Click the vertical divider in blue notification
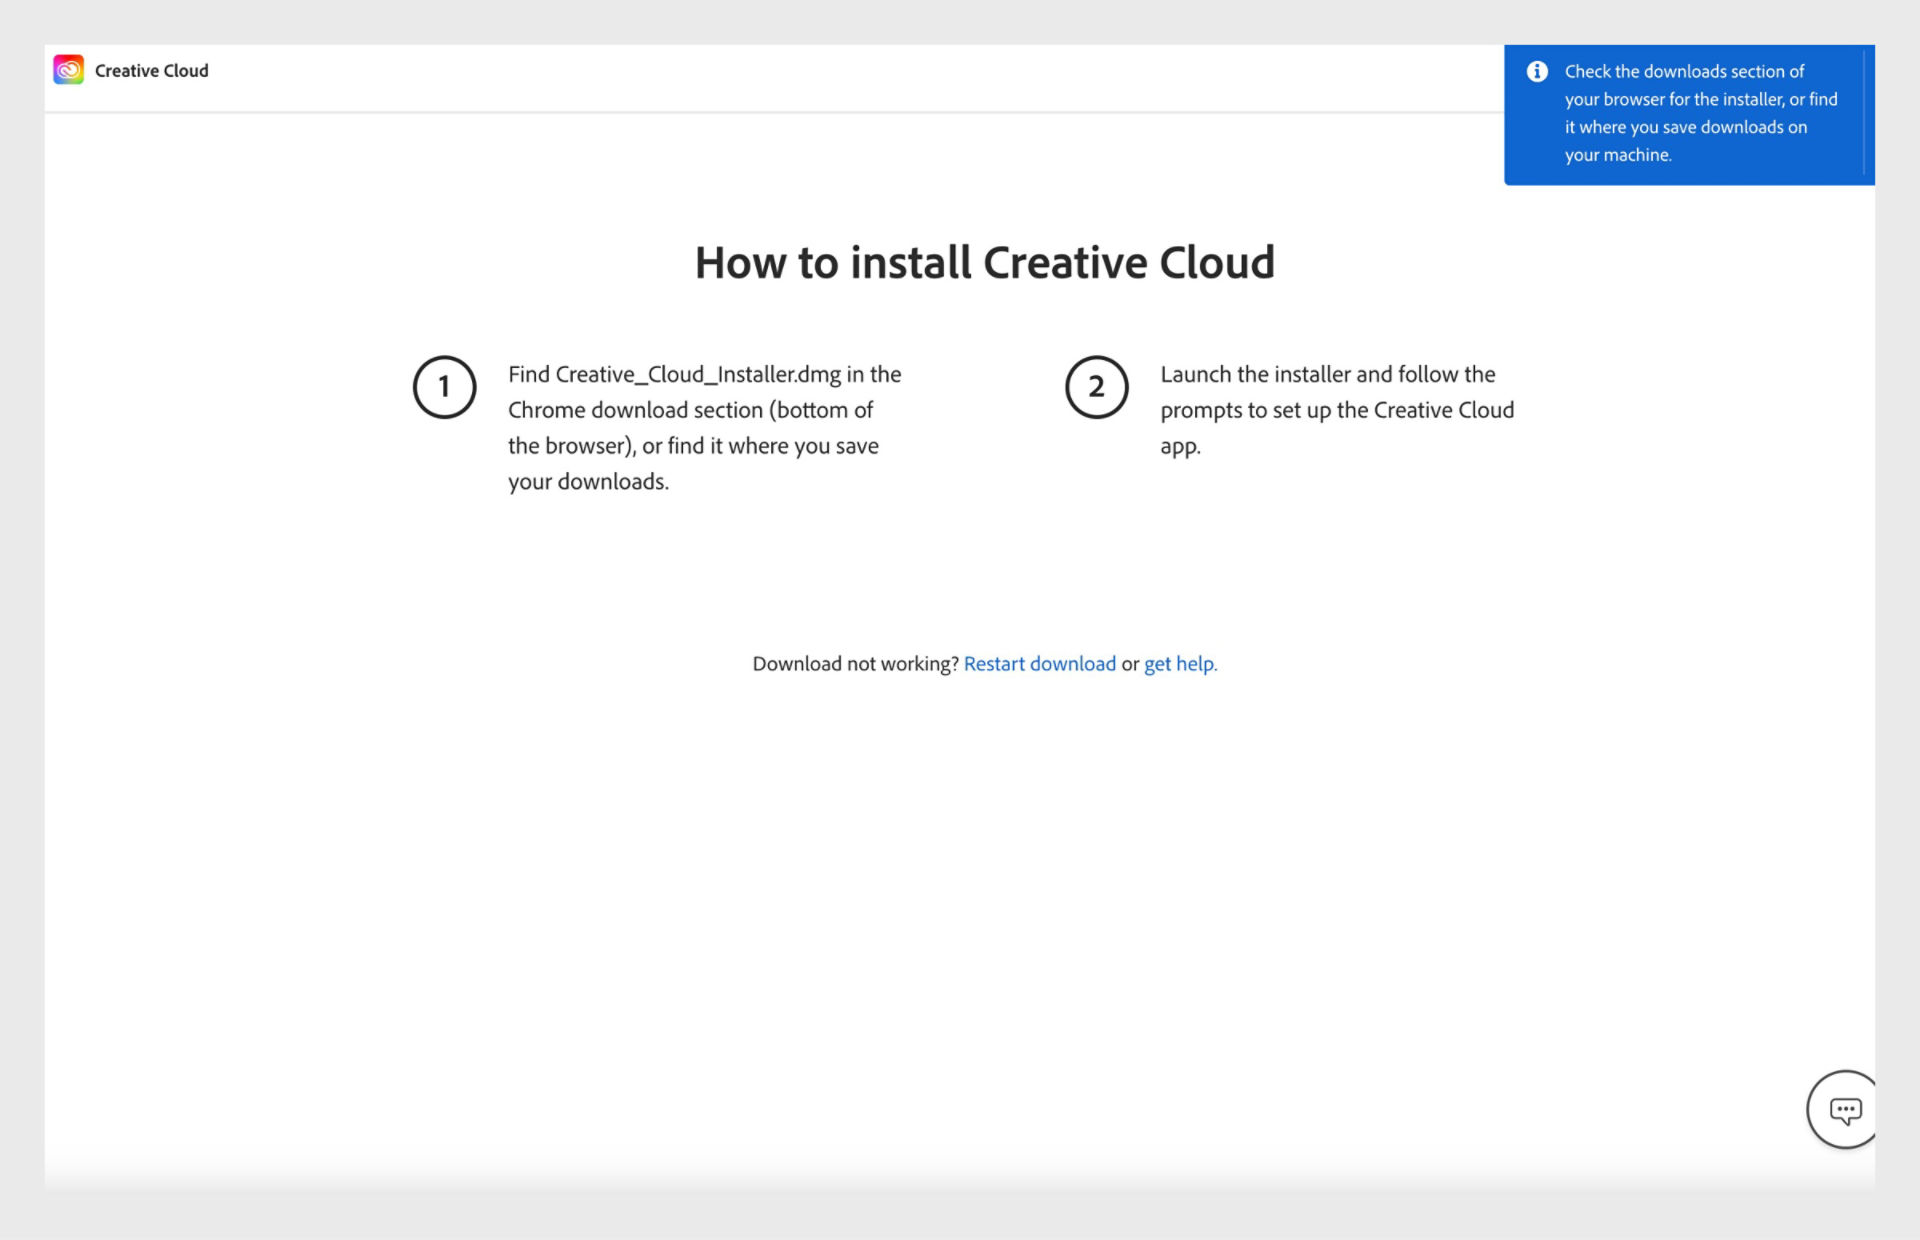The height and width of the screenshot is (1240, 1920). (x=1864, y=114)
